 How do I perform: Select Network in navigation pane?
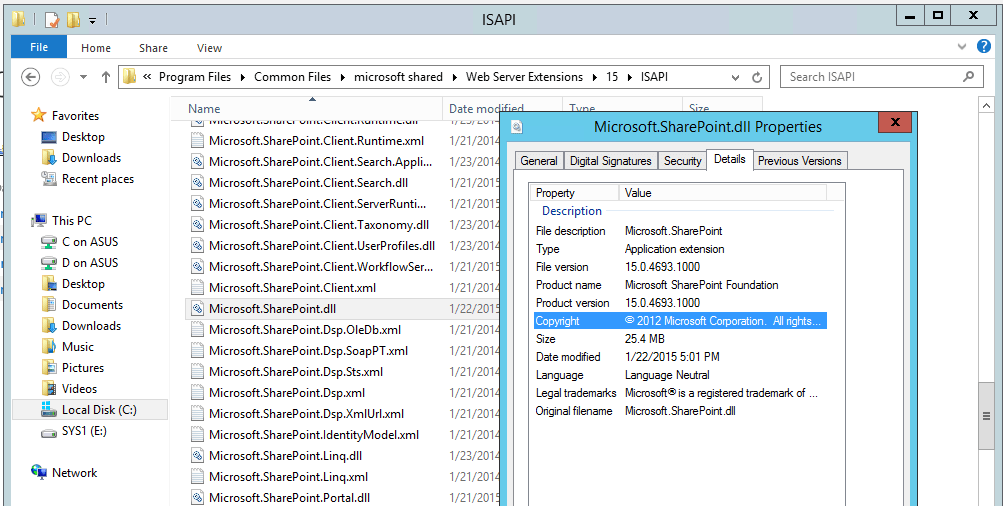click(75, 473)
